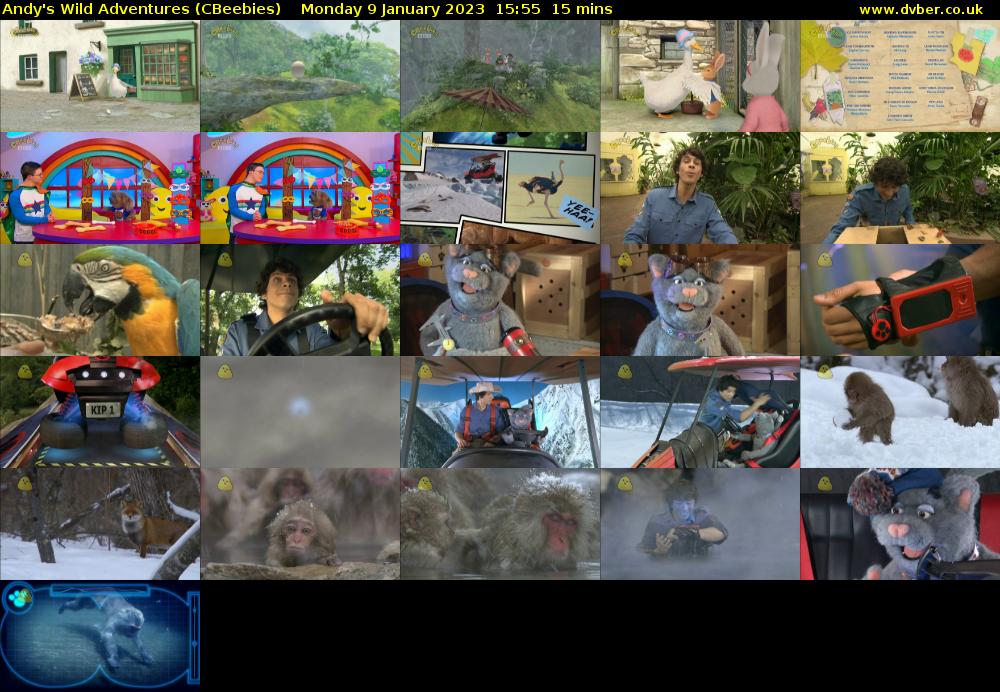Open thumbnail of mossy tree branch with egg
Image resolution: width=1000 pixels, height=692 pixels.
(300, 76)
